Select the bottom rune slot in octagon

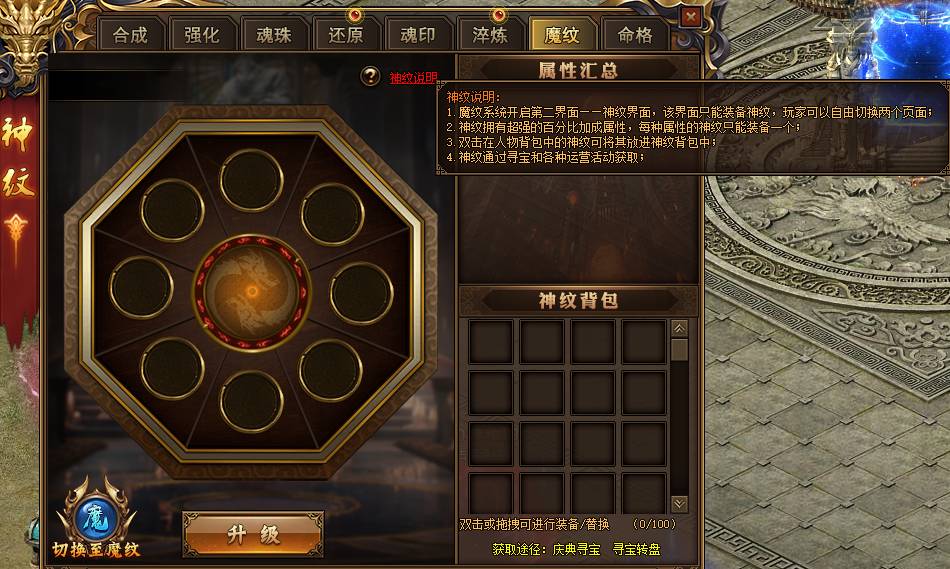pos(251,401)
